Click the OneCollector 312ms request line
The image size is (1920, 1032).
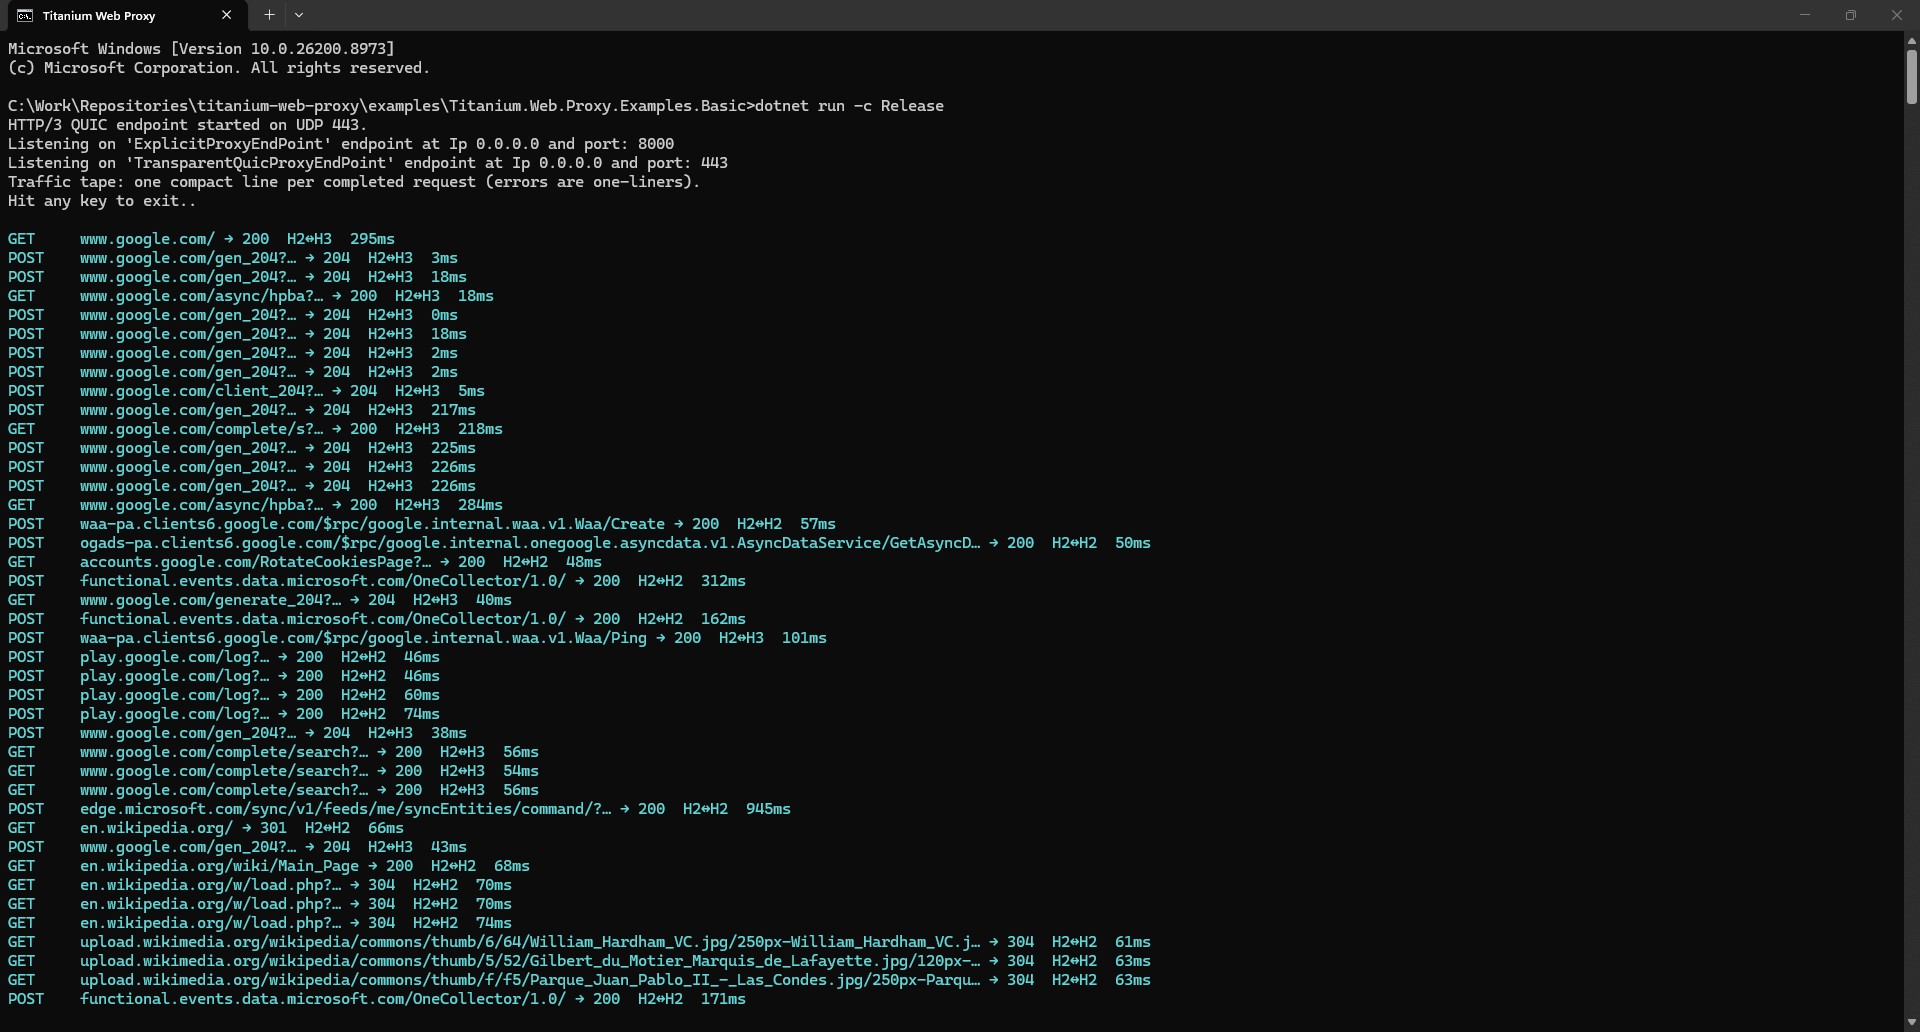coord(377,581)
